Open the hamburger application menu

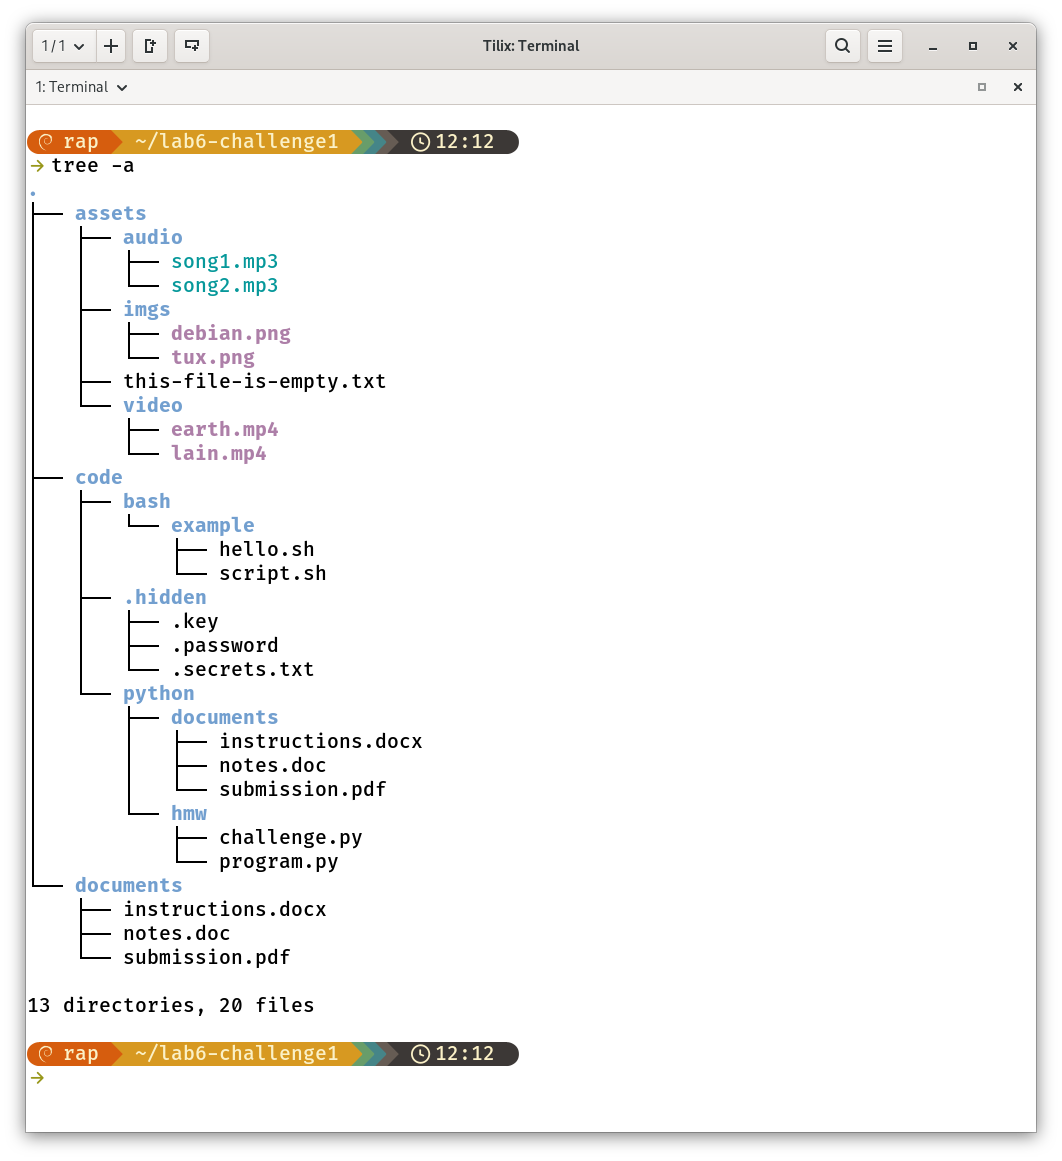click(x=885, y=46)
